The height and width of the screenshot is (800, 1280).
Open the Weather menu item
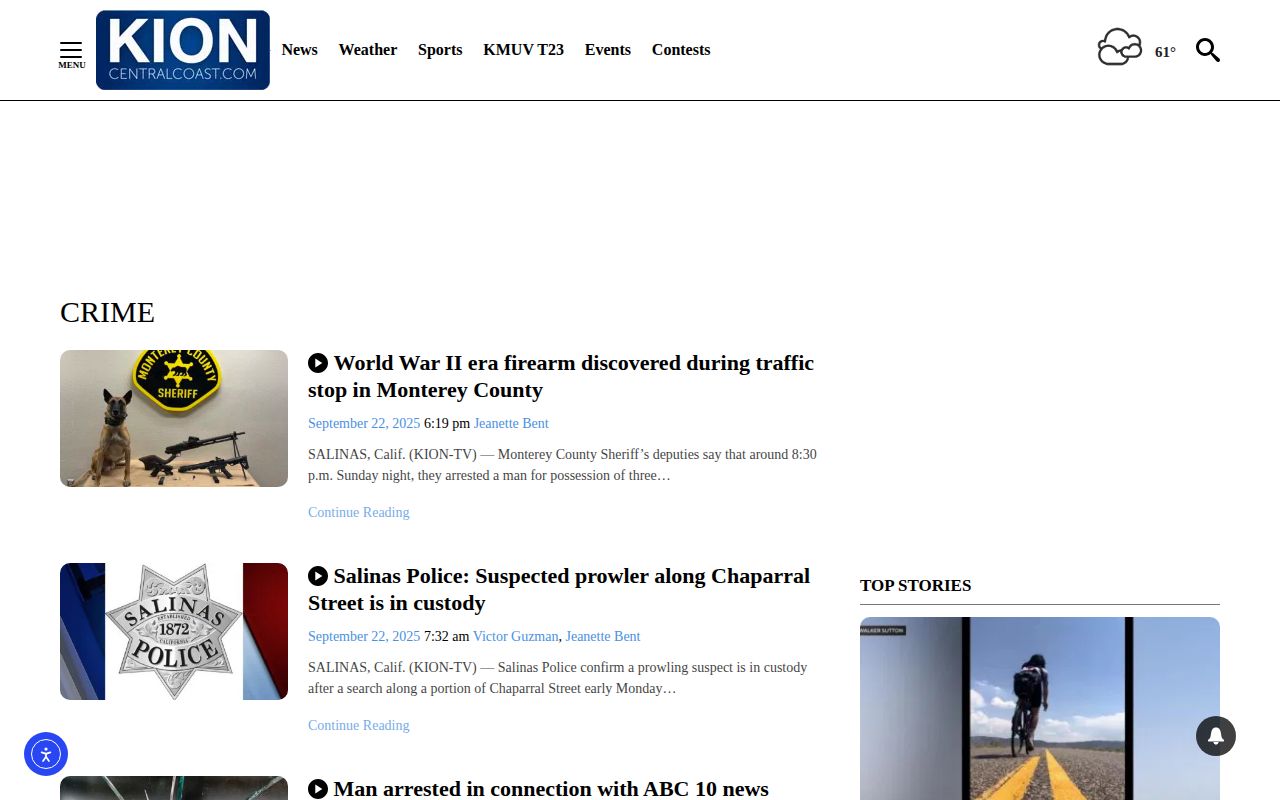(368, 50)
